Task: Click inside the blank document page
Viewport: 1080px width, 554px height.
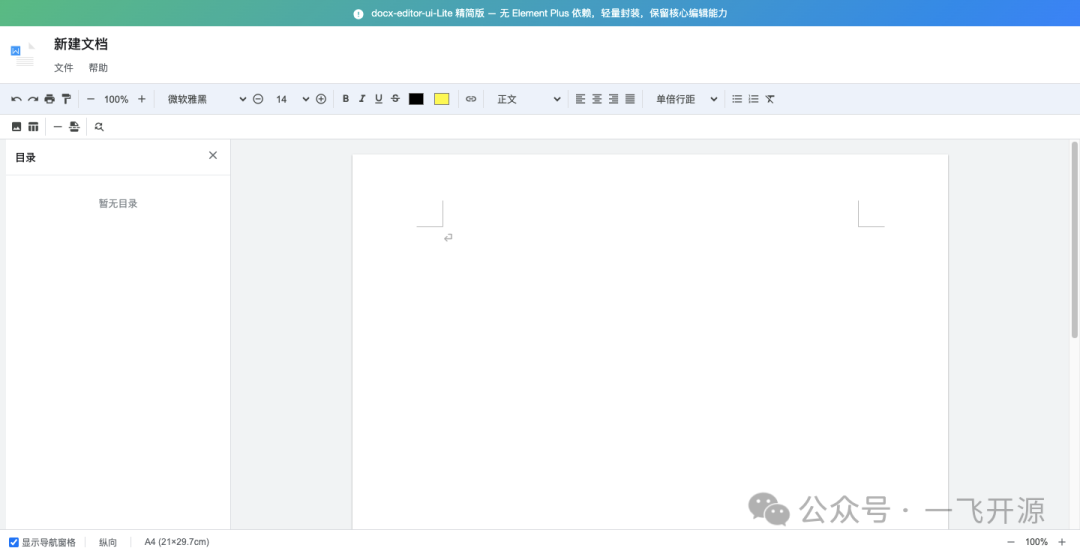Action: 650,342
